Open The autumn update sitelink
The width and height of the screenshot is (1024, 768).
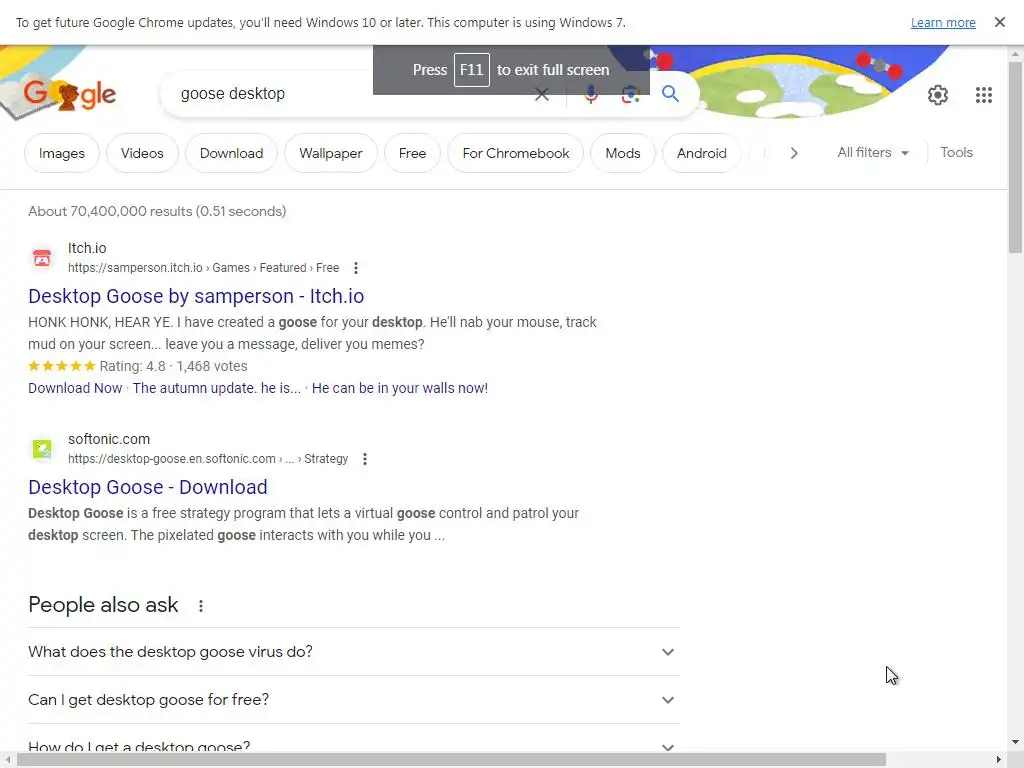click(216, 389)
